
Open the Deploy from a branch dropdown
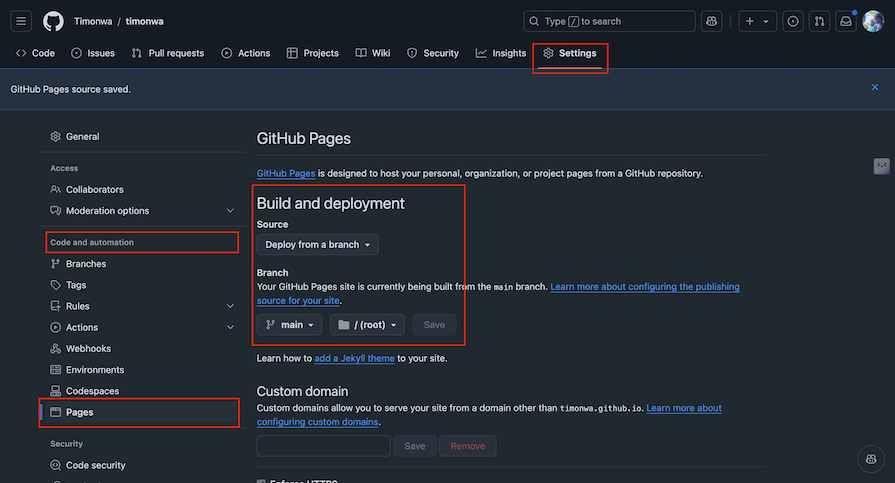pos(318,245)
